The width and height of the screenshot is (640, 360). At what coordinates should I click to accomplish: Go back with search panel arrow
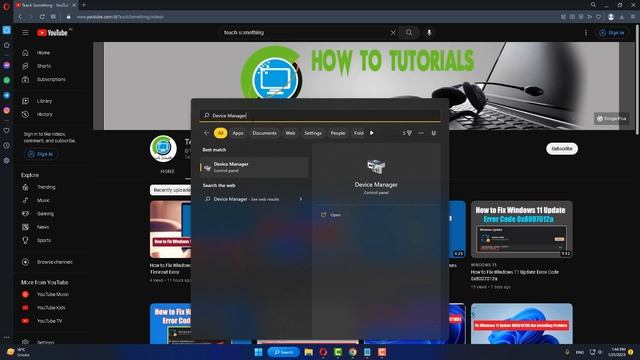click(207, 133)
